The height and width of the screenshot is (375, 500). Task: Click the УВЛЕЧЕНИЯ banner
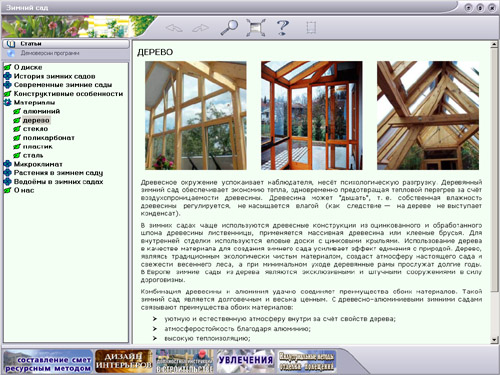pos(246,360)
